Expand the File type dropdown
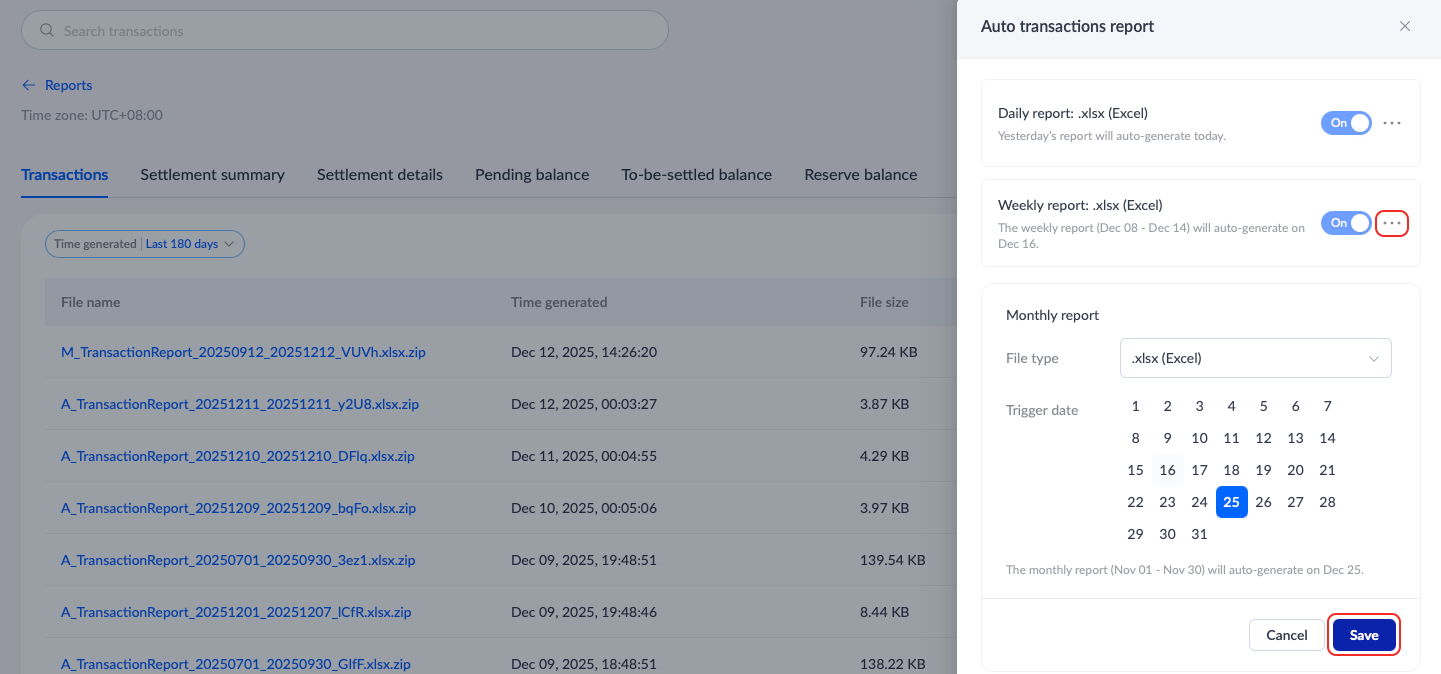 [1255, 358]
